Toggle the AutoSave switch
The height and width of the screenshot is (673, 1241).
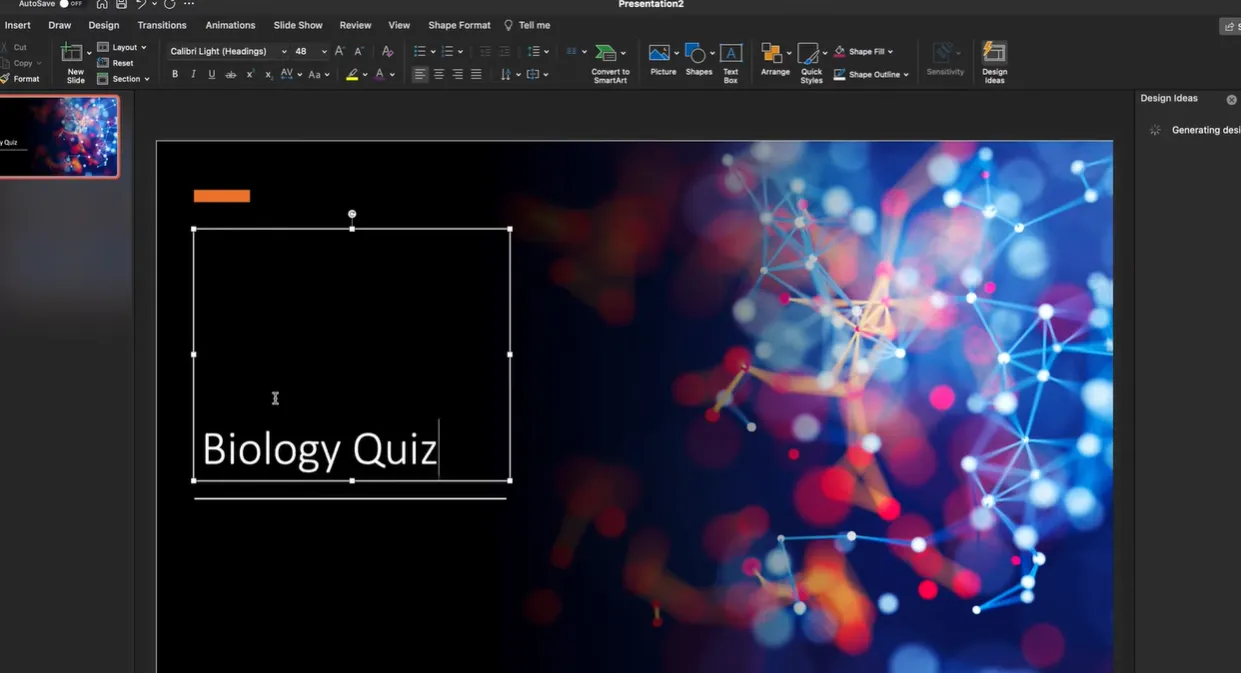70,4
